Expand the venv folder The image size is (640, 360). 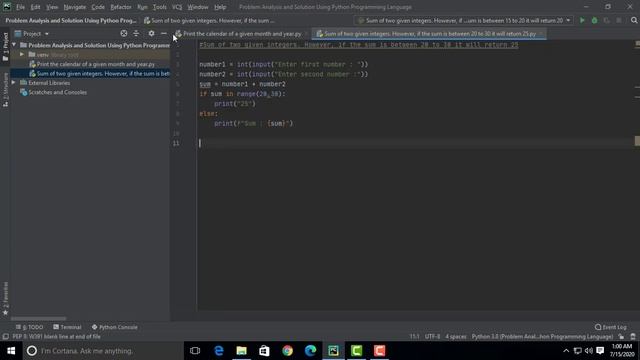(22, 54)
